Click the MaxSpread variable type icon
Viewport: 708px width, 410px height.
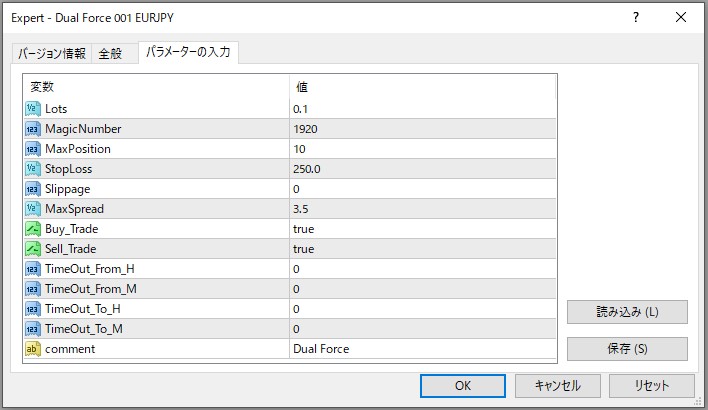tap(32, 208)
